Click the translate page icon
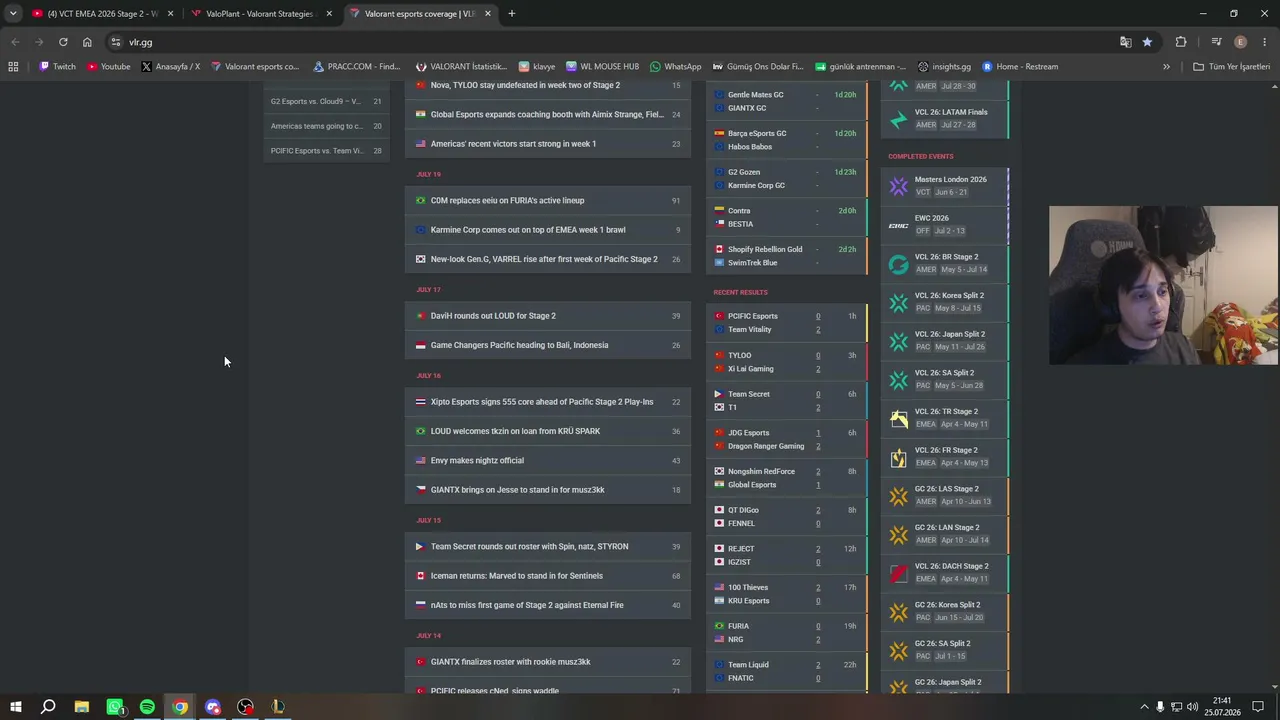 tap(1125, 42)
